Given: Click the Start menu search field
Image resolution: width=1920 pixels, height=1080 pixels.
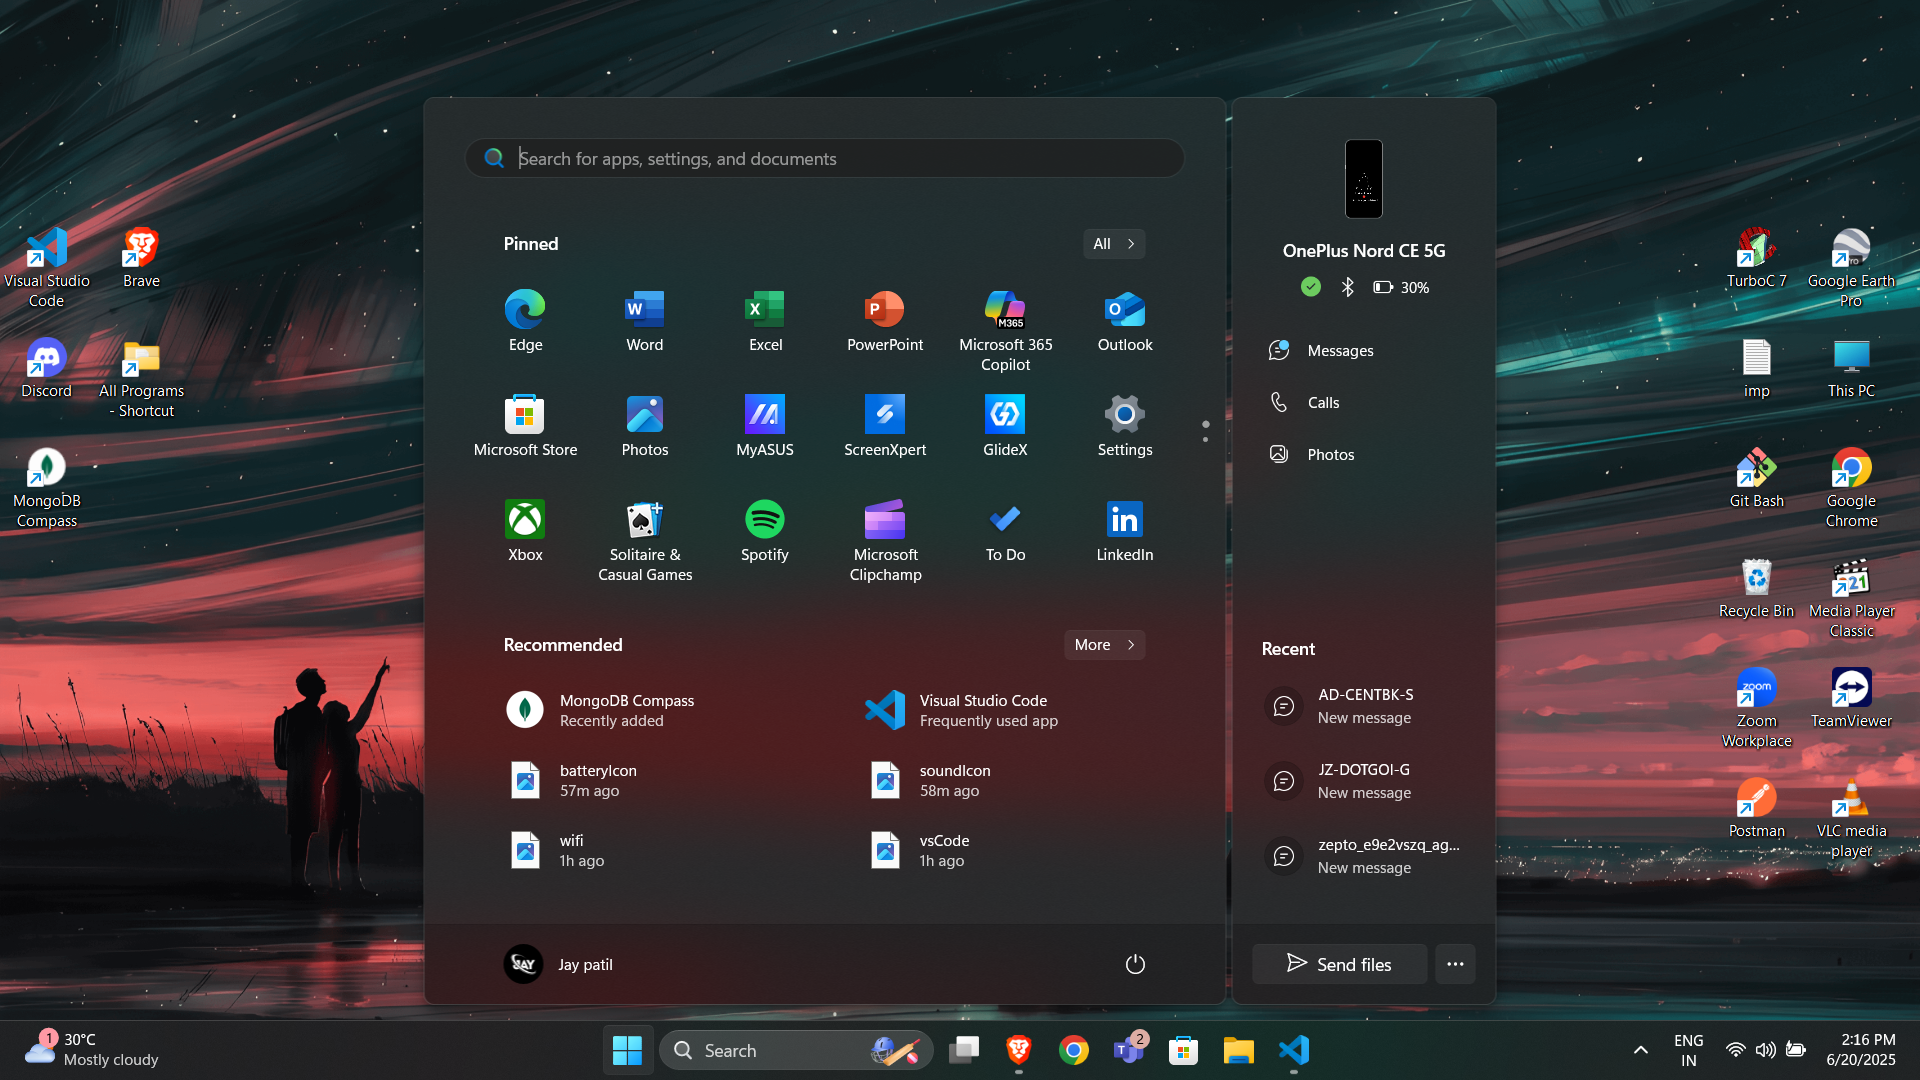Looking at the screenshot, I should coord(825,158).
